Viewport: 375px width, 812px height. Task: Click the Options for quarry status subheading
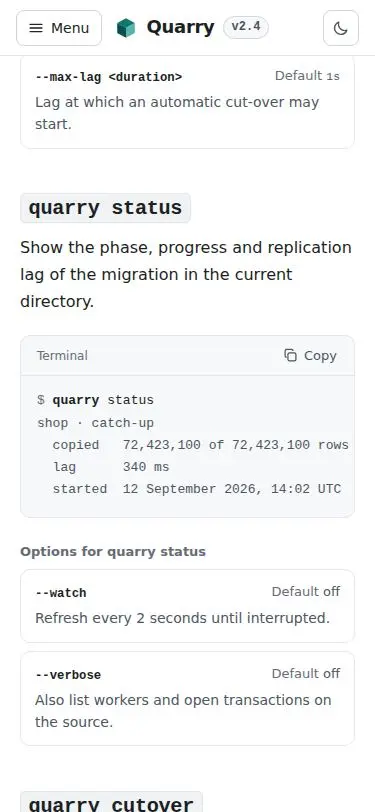[113, 552]
